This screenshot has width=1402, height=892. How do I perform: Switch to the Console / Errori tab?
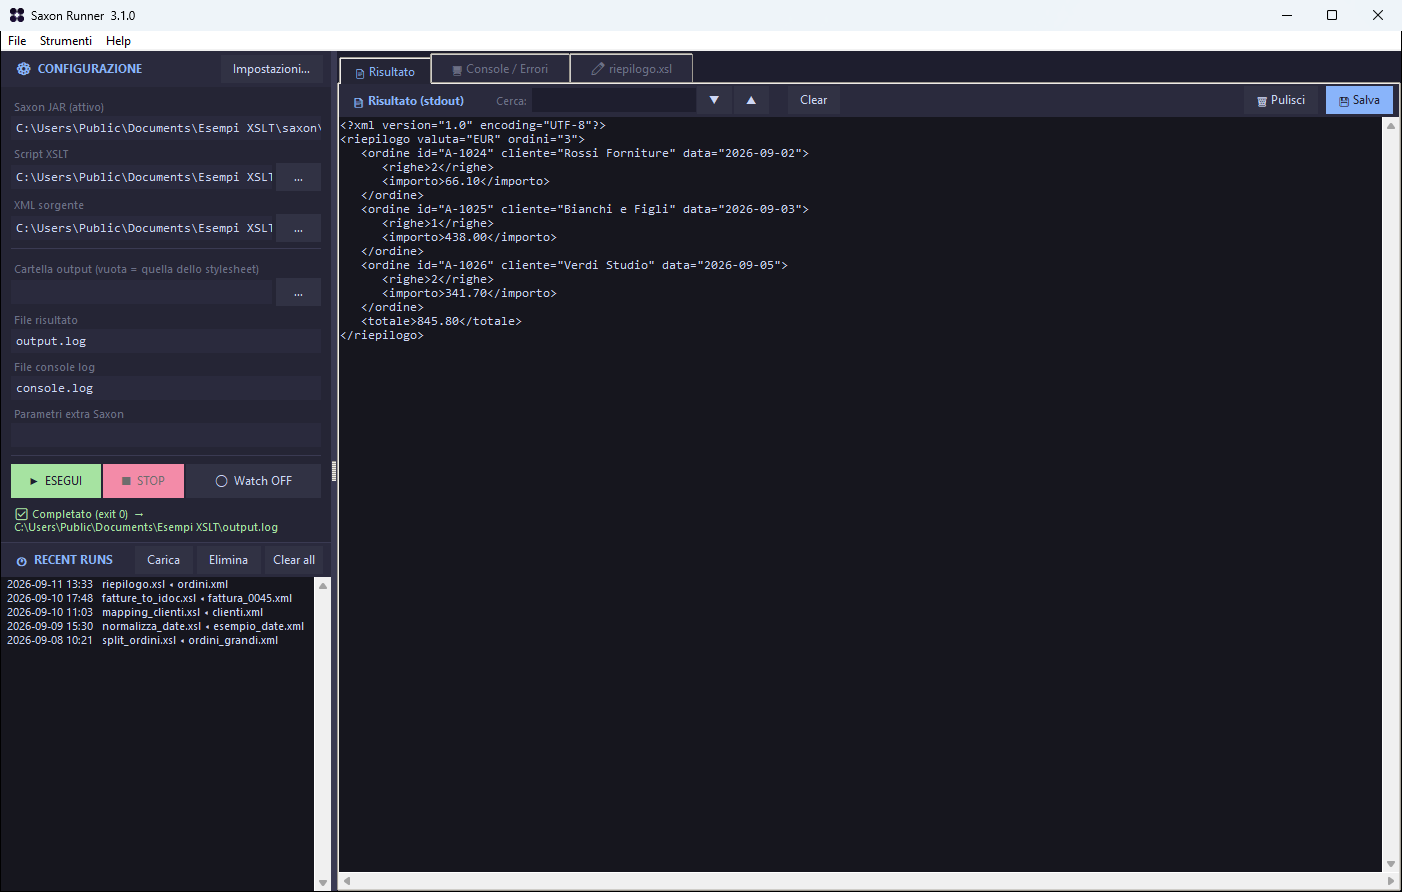500,69
